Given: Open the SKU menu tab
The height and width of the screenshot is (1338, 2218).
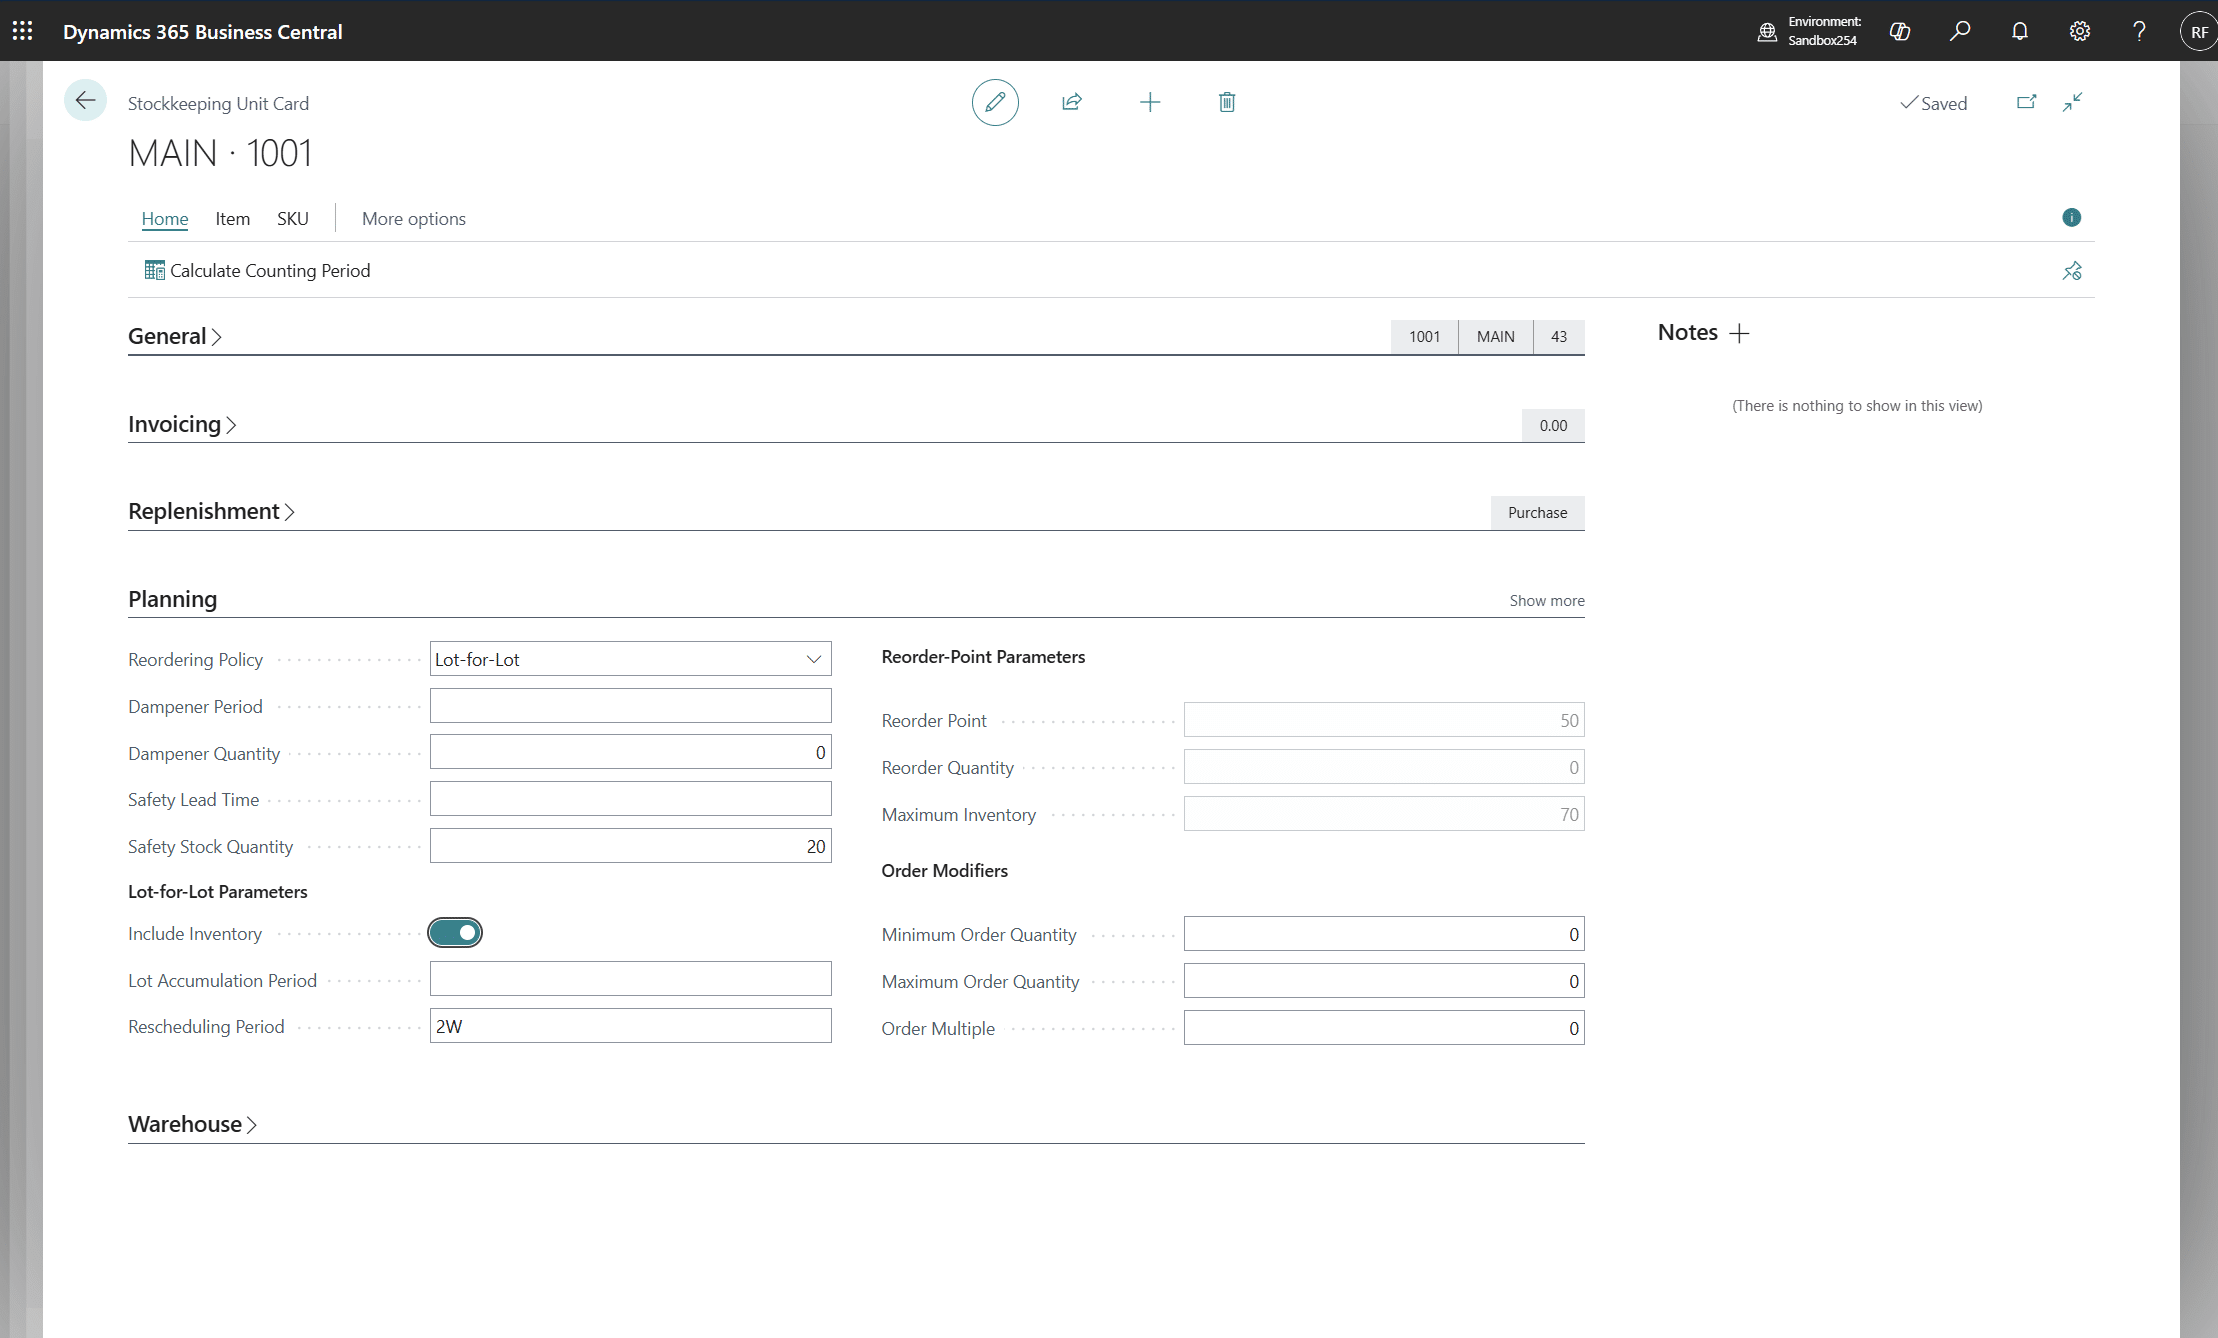Looking at the screenshot, I should click(x=293, y=218).
